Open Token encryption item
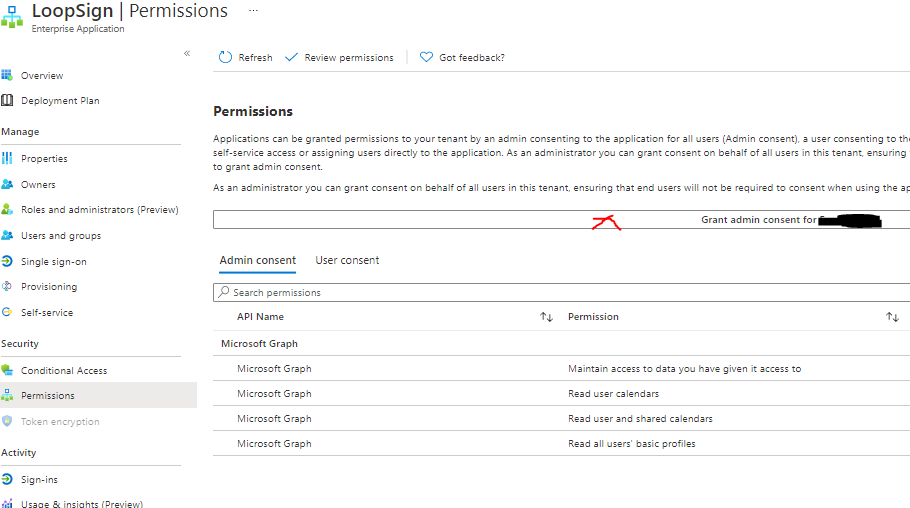 point(60,421)
